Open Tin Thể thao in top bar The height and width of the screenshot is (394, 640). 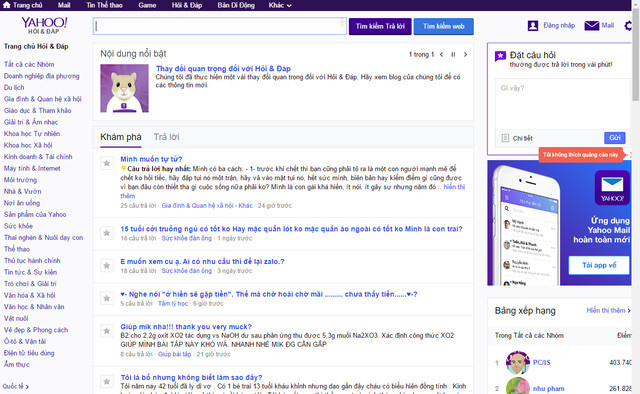[104, 5]
